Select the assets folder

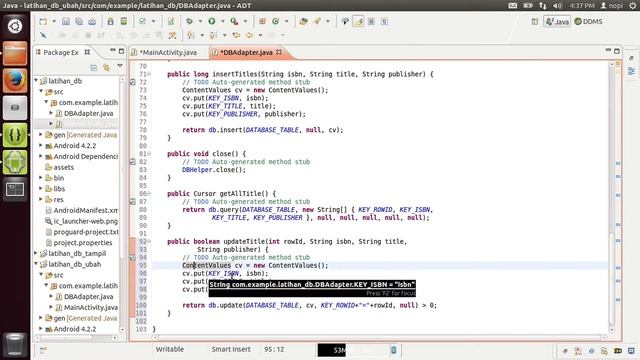63,167
